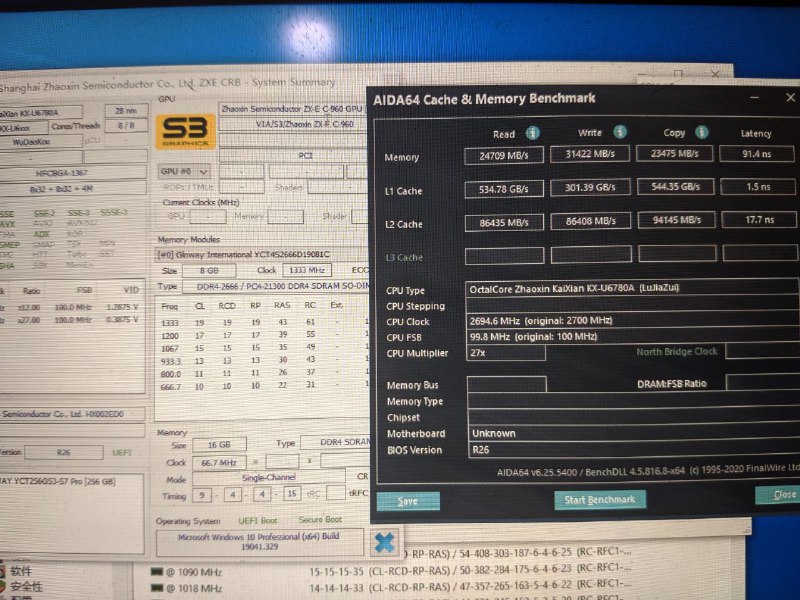Select Memory Write value 31422 MB/s
This screenshot has width=800, height=600.
click(590, 154)
